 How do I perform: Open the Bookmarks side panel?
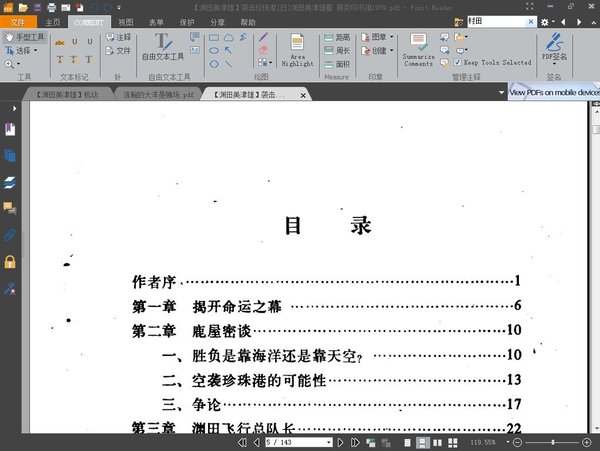point(10,129)
